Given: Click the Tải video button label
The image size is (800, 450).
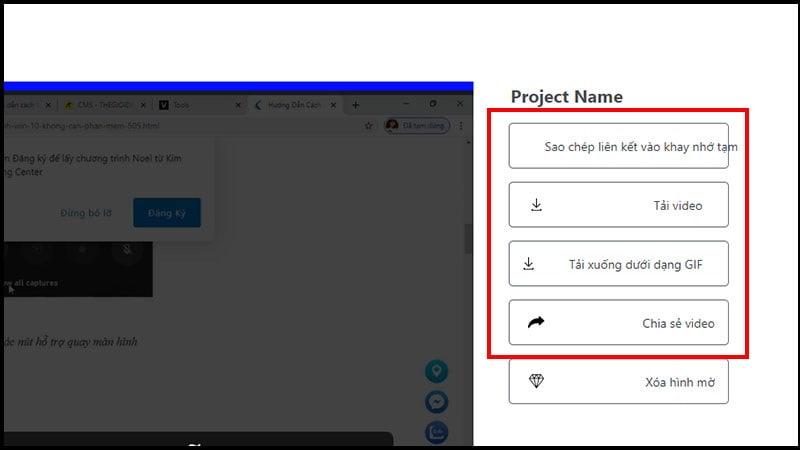Looking at the screenshot, I should coord(678,206).
